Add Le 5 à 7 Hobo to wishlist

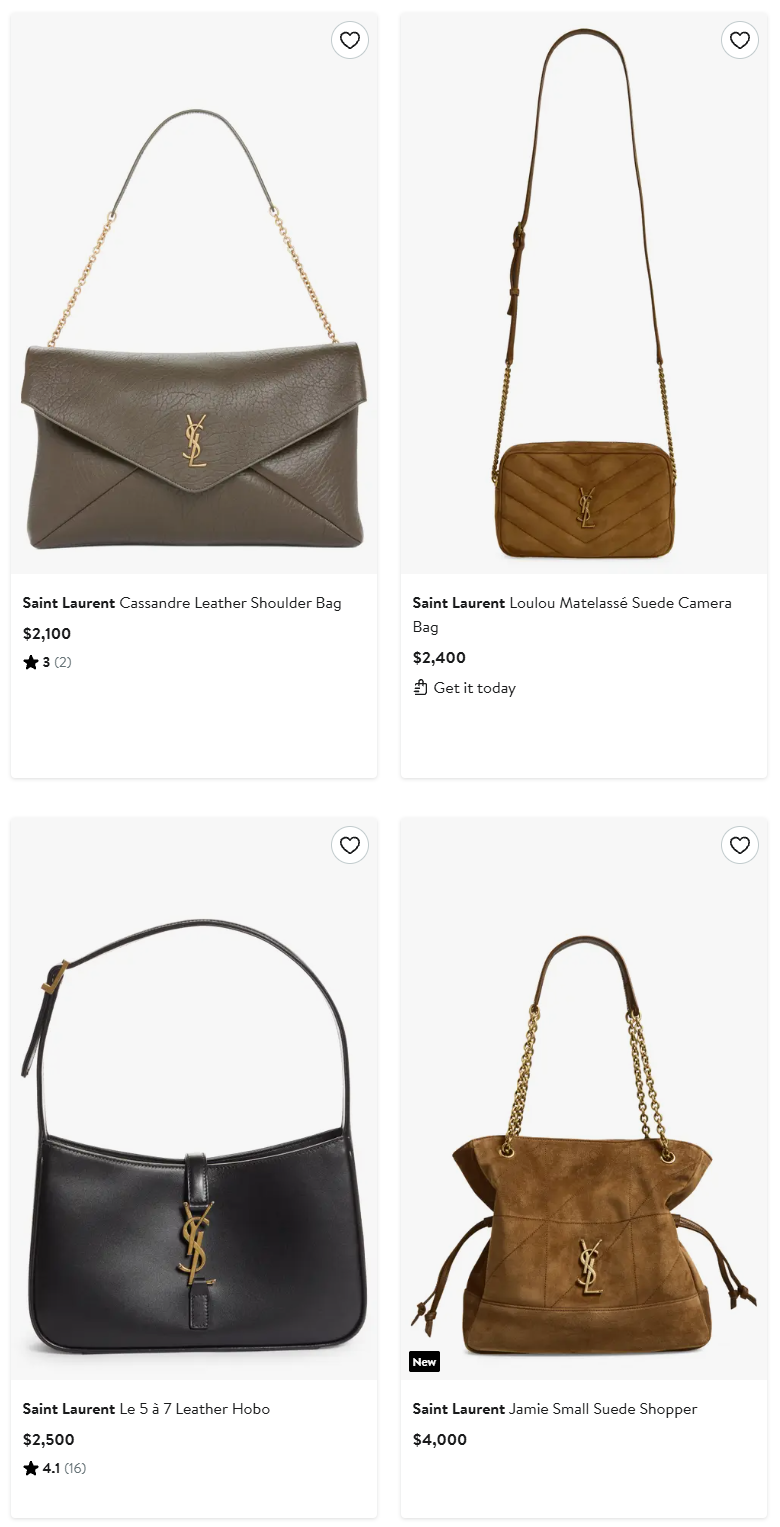[350, 845]
